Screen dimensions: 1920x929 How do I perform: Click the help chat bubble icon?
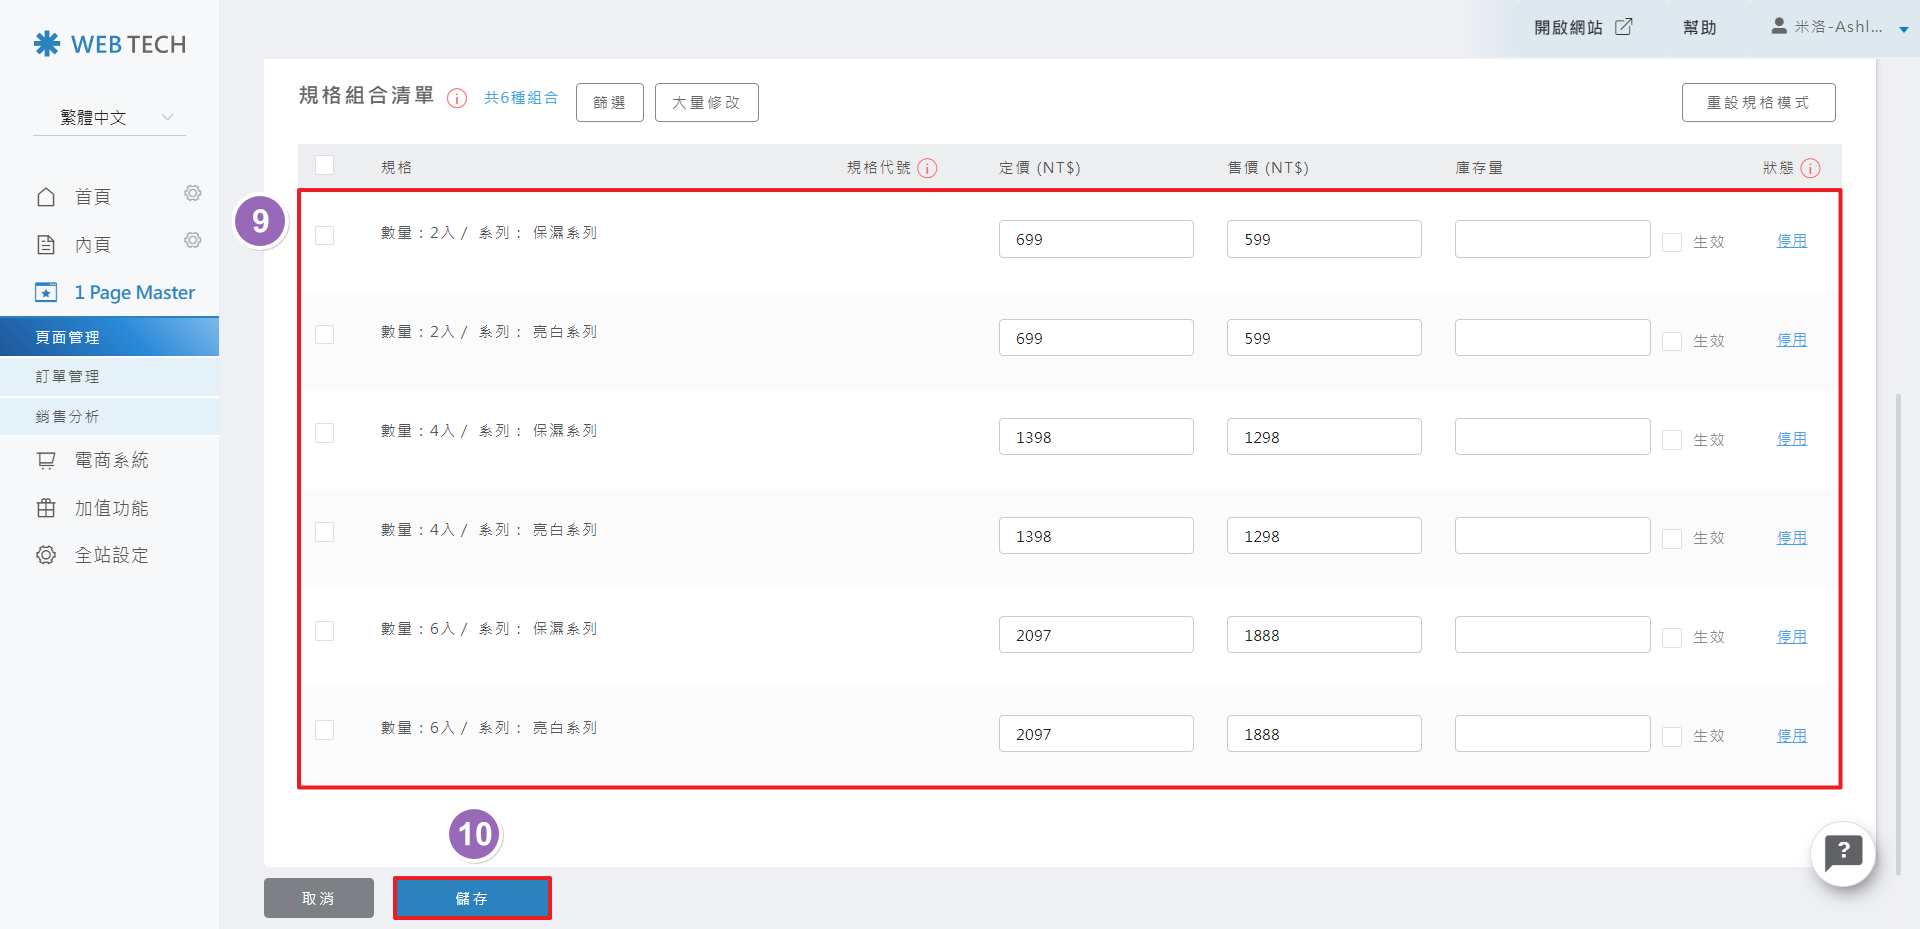[1842, 854]
